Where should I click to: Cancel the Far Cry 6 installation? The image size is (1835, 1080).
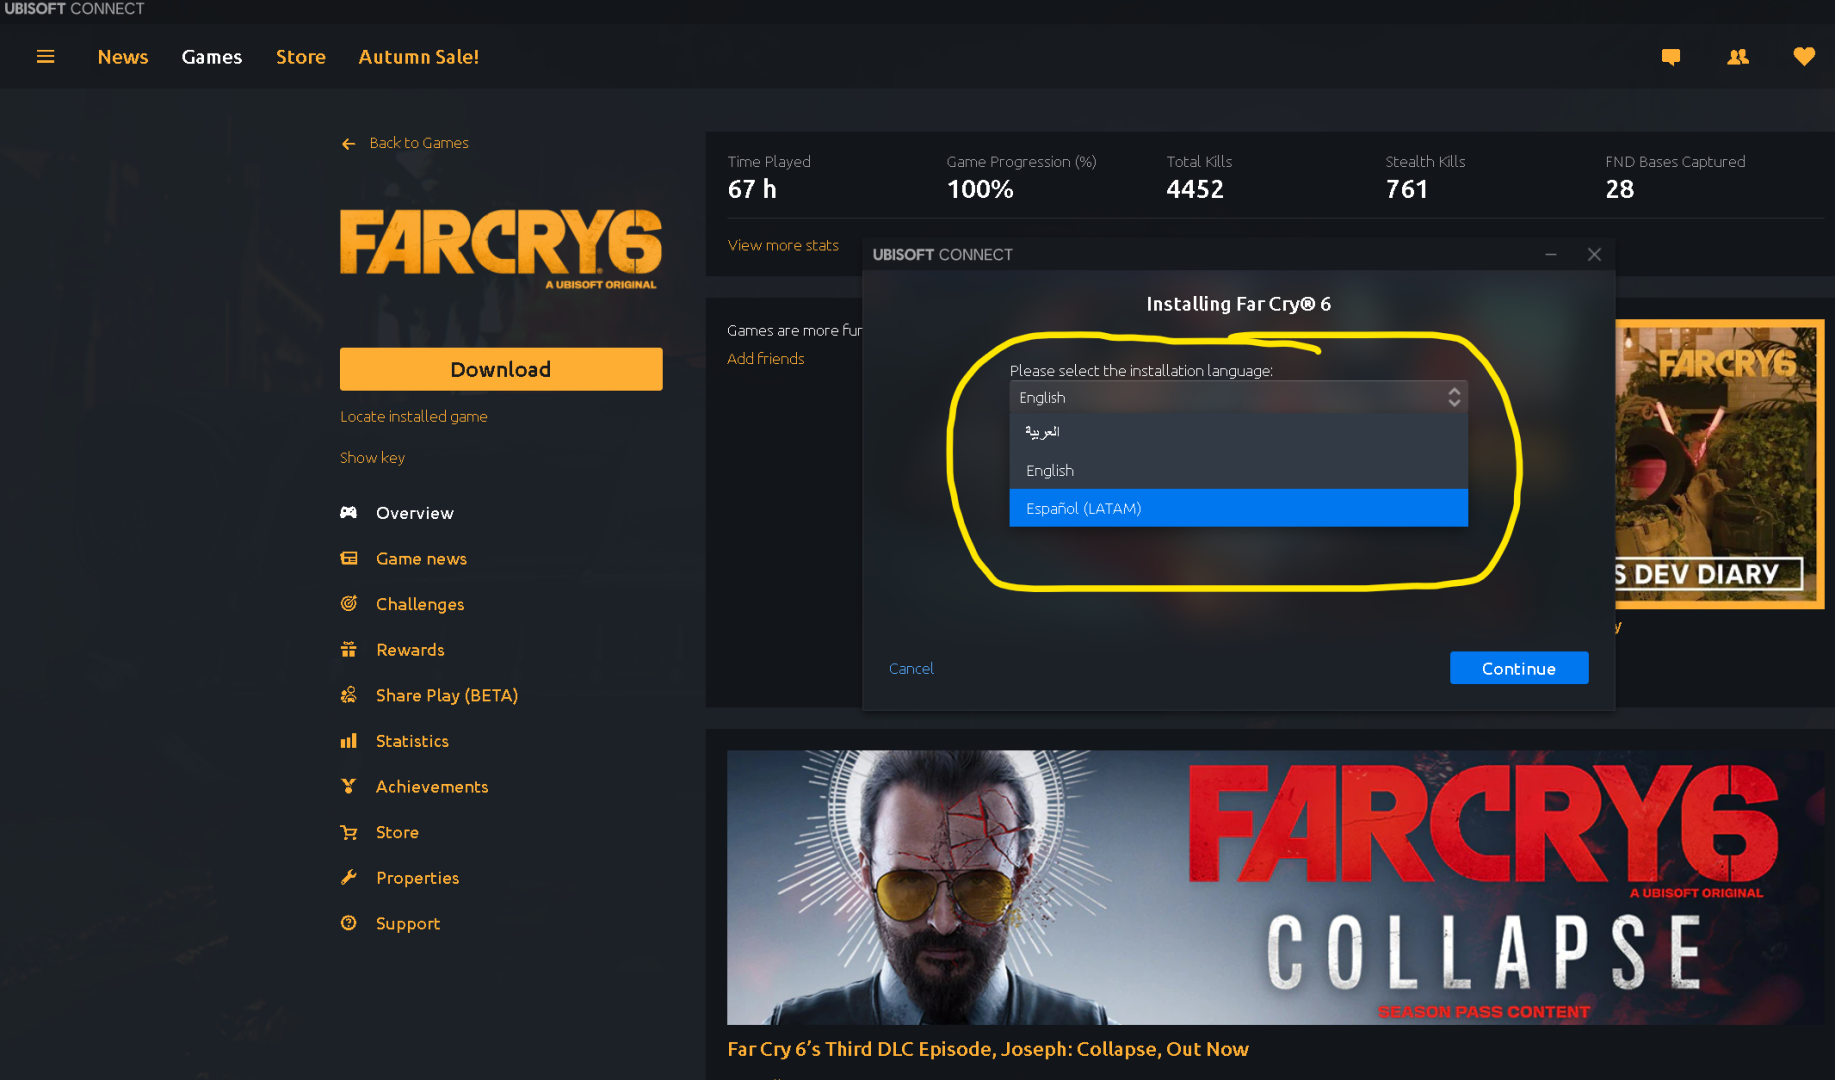[911, 668]
